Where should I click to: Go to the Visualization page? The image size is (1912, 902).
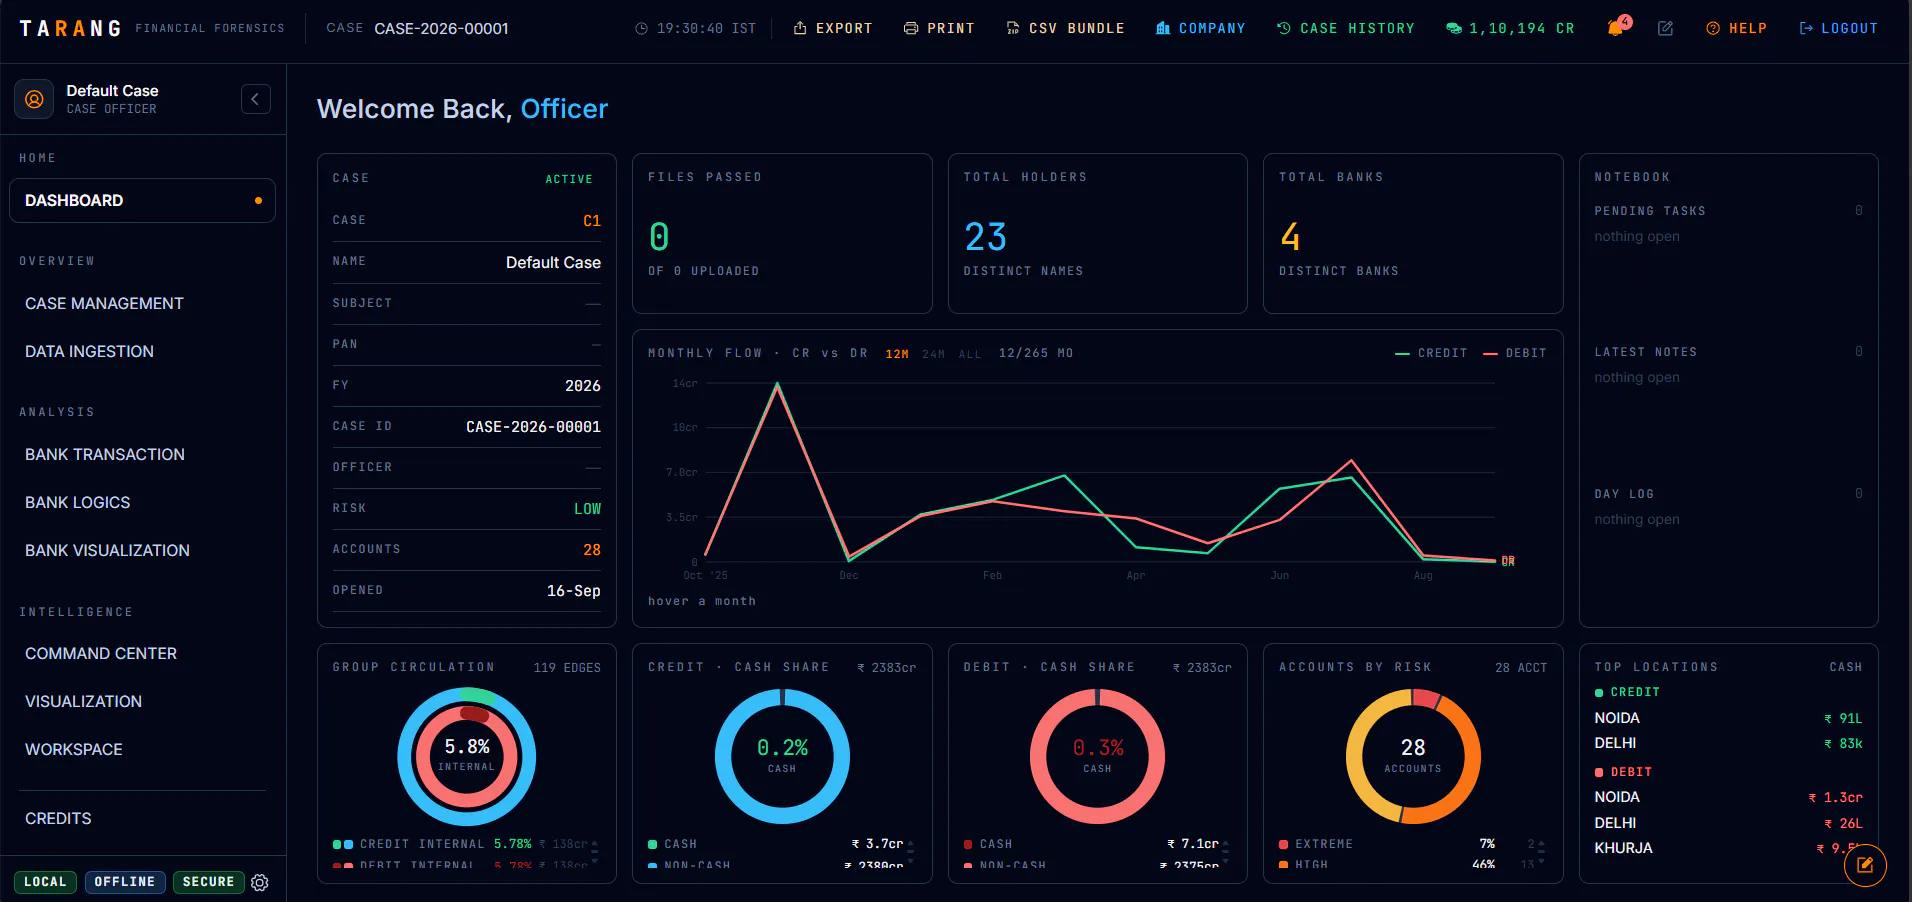pos(83,701)
